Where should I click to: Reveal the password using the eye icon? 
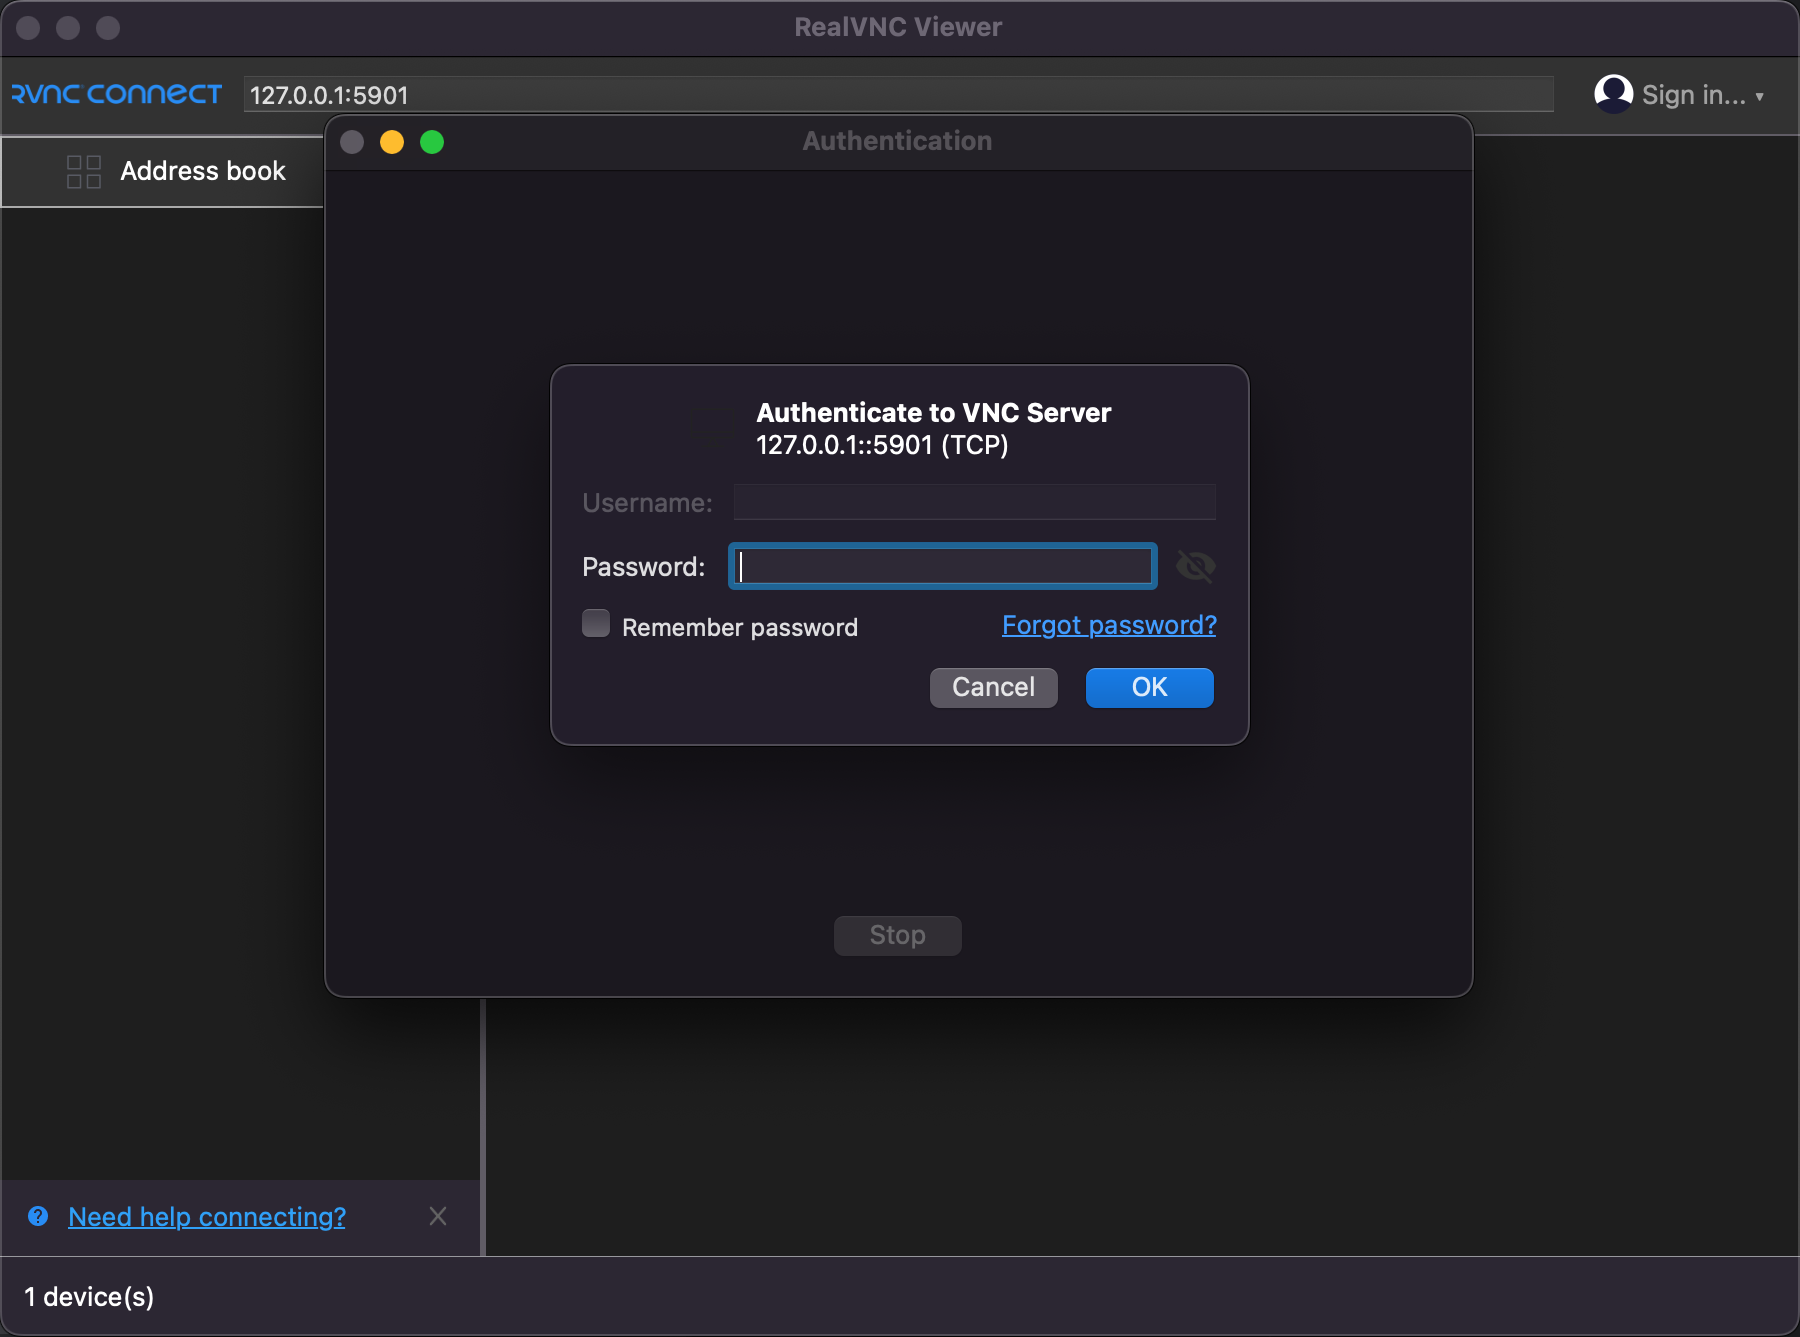(1196, 566)
